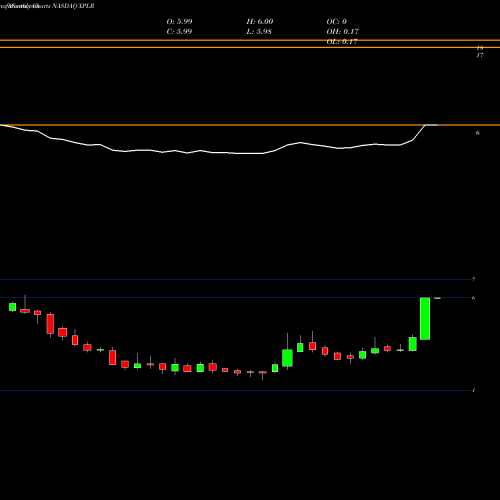Click the large red candle with the biggest drop
This screenshot has width=500, height=500.
50,324
